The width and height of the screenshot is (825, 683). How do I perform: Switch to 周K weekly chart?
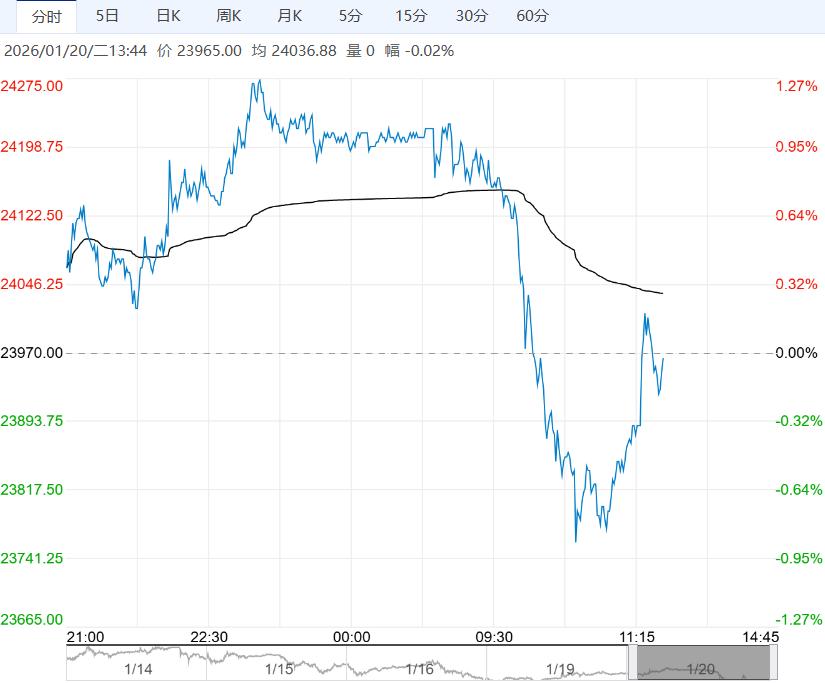click(229, 16)
